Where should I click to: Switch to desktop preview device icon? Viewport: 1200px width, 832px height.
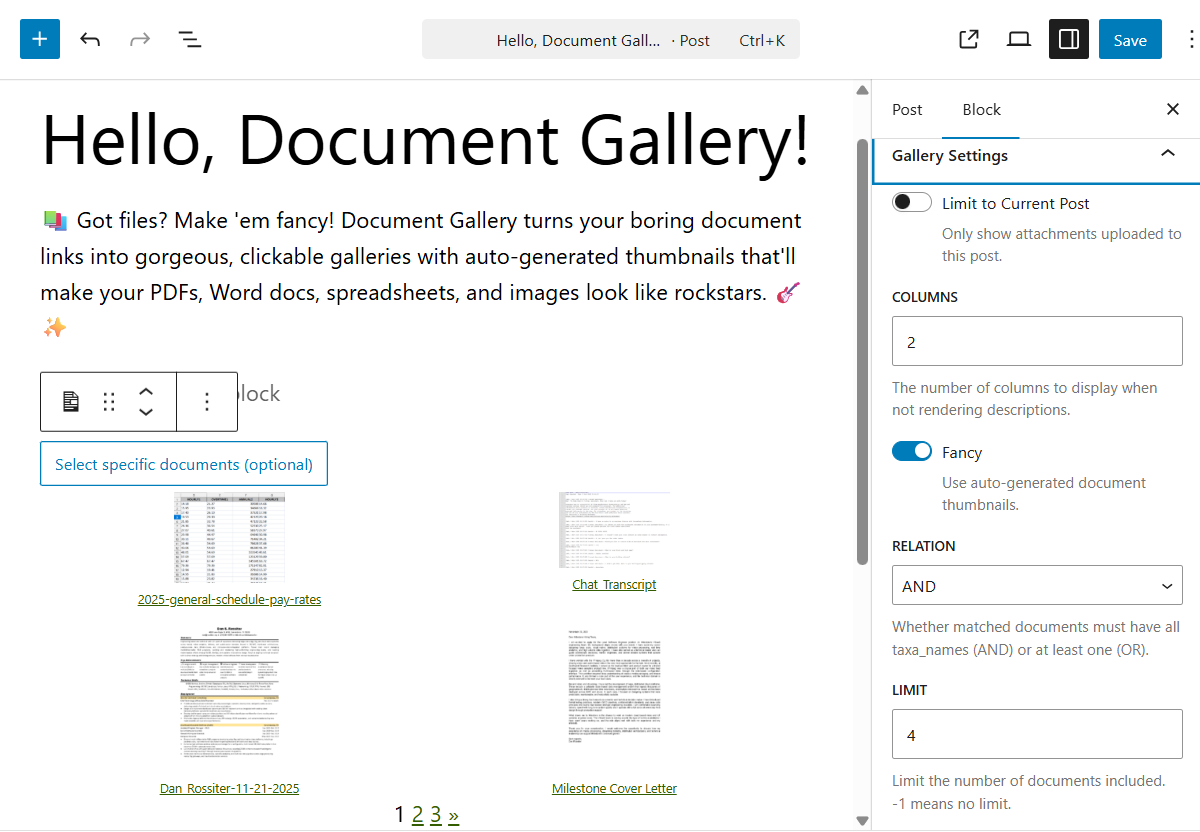click(1018, 39)
